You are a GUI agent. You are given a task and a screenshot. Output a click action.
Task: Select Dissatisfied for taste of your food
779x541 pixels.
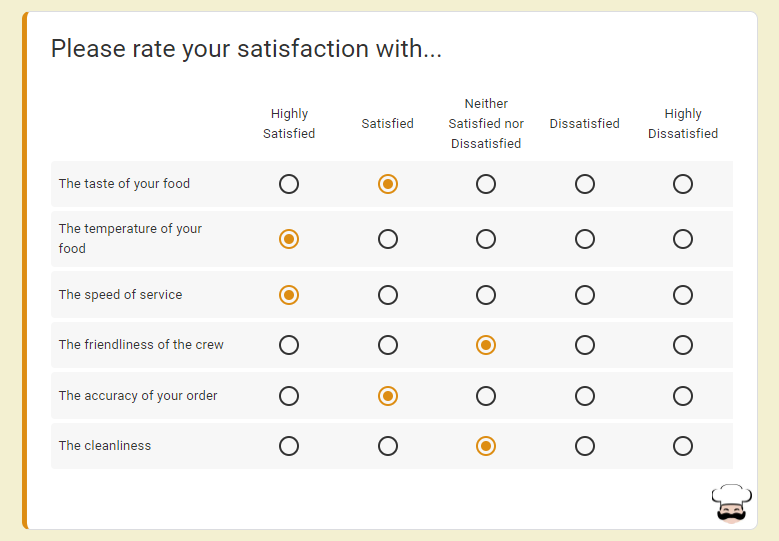(x=585, y=184)
